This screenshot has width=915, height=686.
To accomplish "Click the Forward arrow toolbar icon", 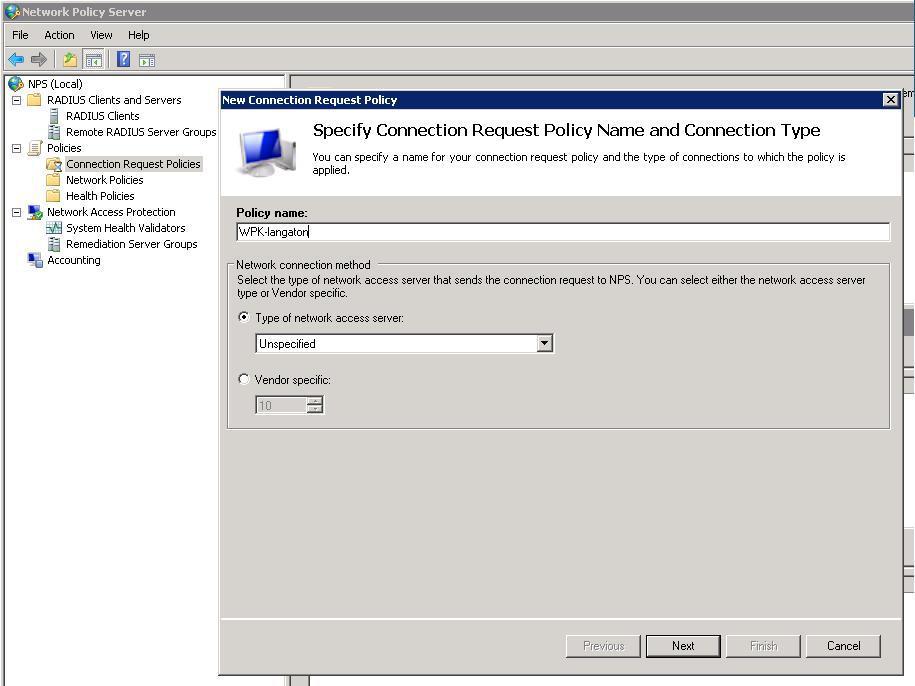I will 39,59.
